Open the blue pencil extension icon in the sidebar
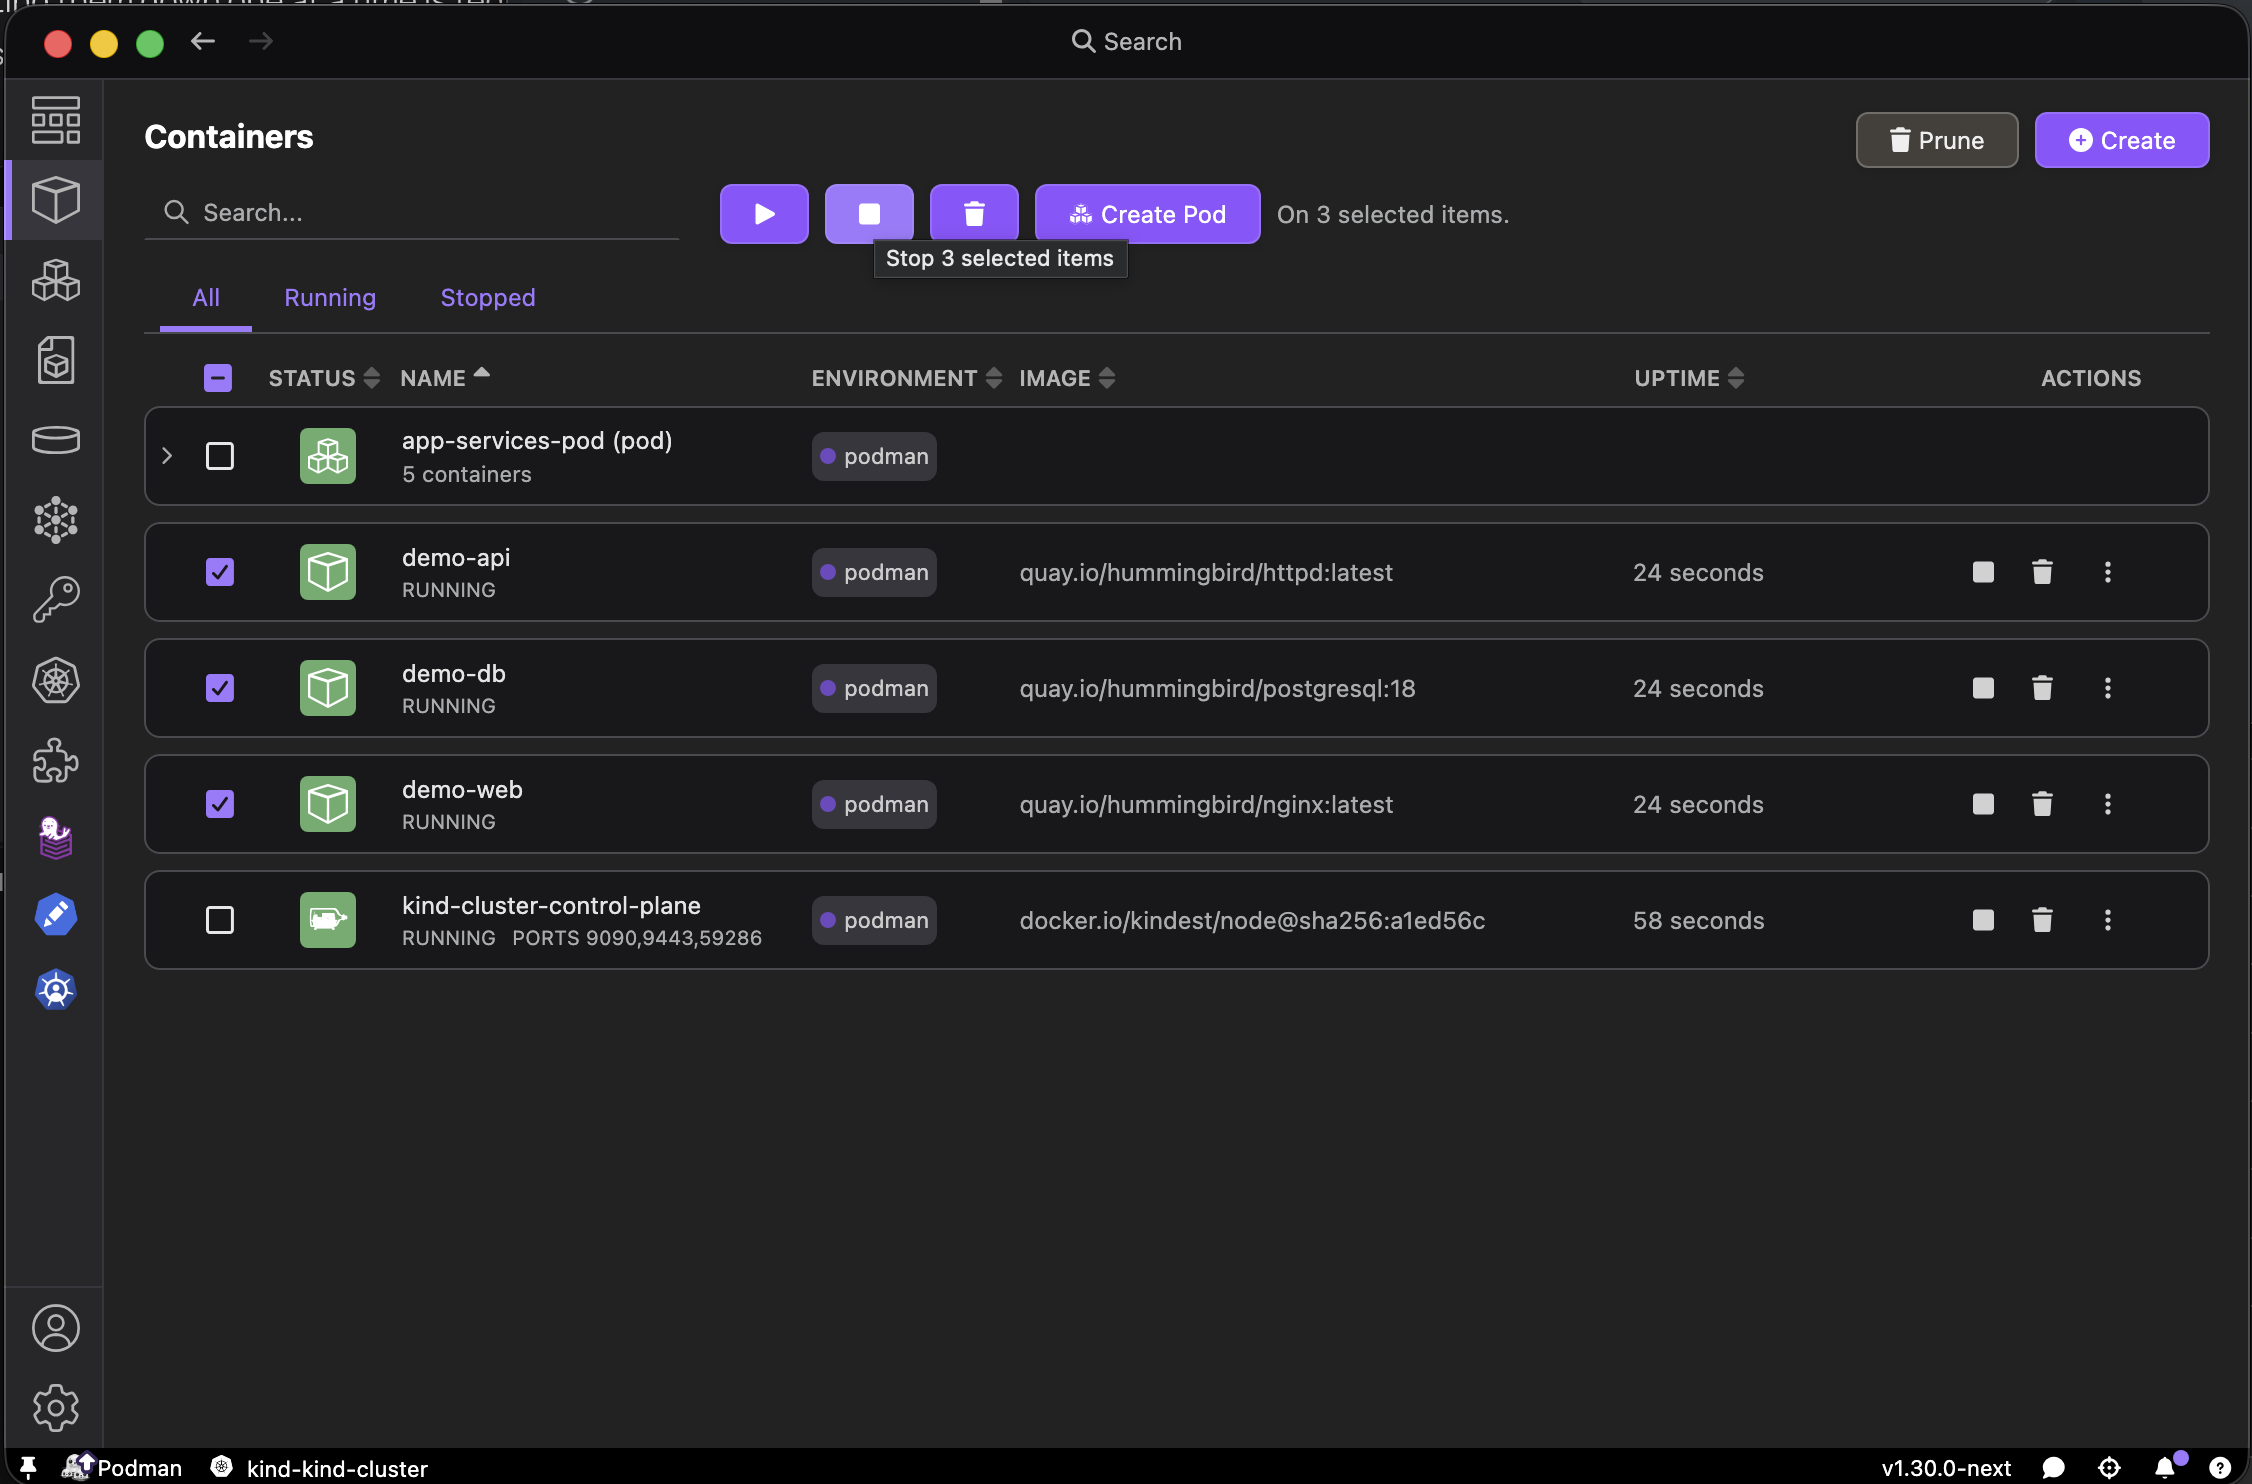 (56, 914)
